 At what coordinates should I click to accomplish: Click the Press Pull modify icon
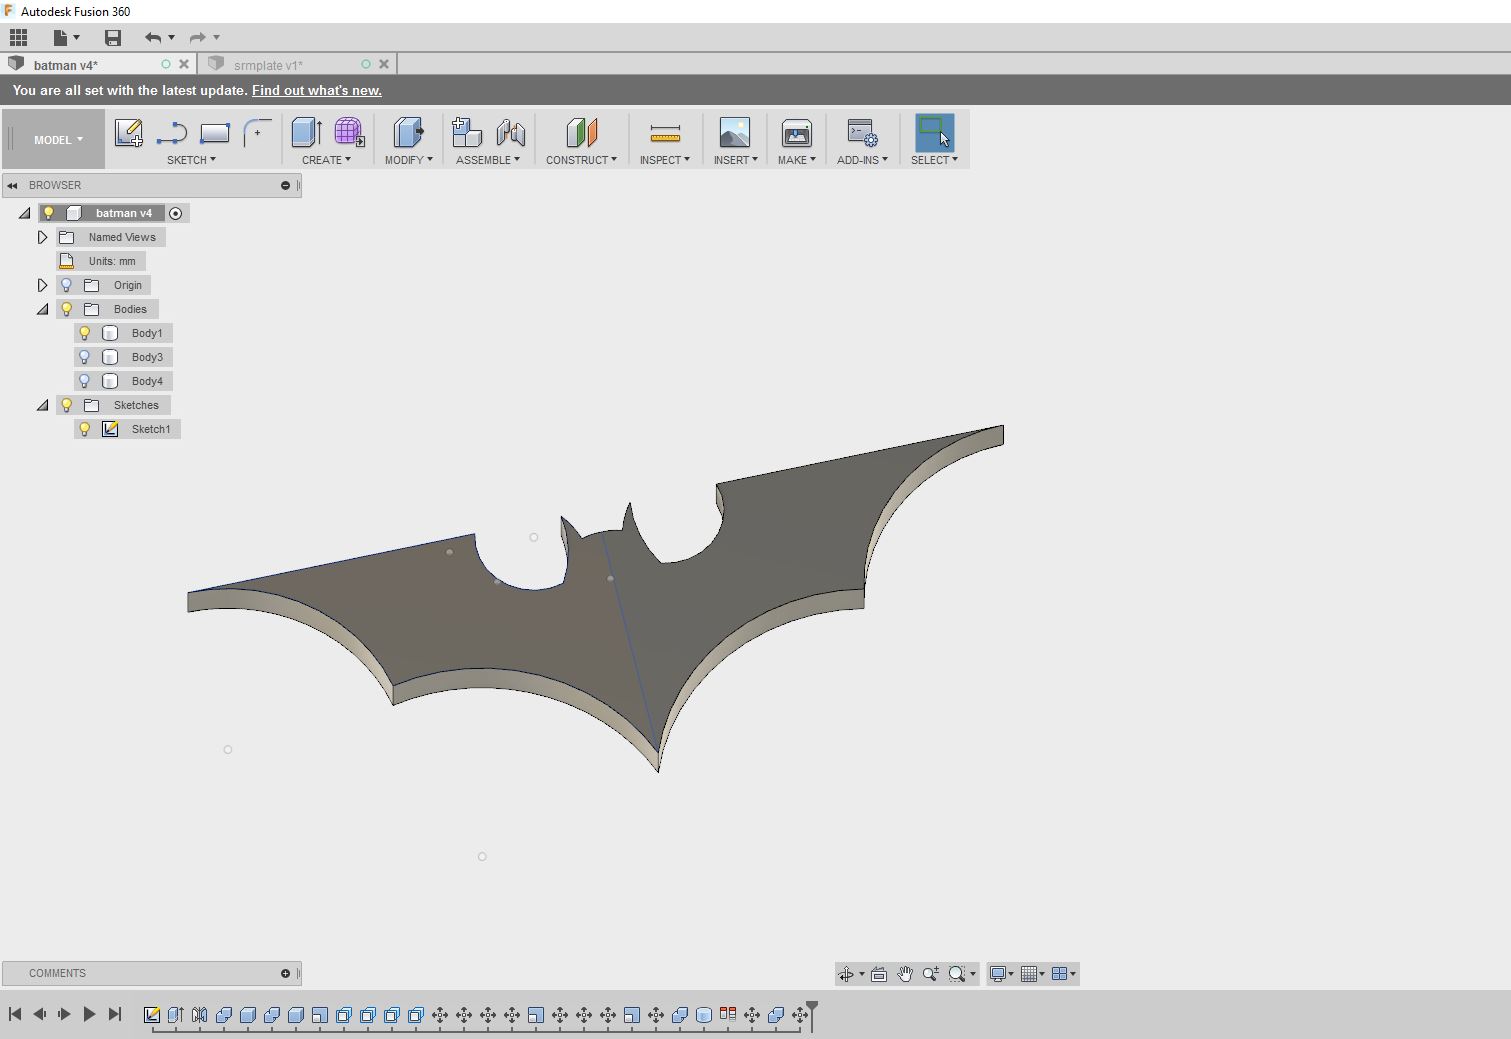408,133
